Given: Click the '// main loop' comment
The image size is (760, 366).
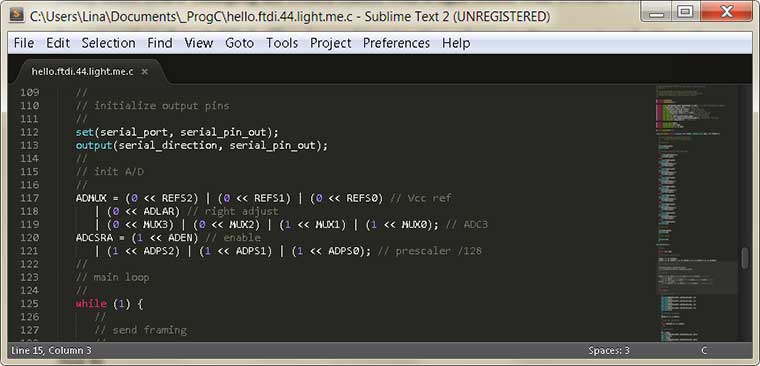Looking at the screenshot, I should [112, 277].
